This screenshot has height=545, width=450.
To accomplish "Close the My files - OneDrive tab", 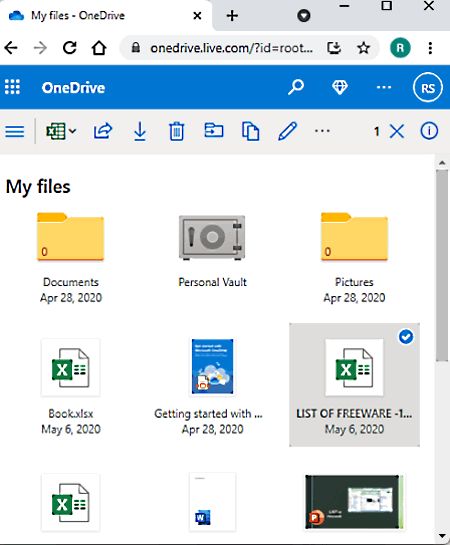I will click(197, 16).
